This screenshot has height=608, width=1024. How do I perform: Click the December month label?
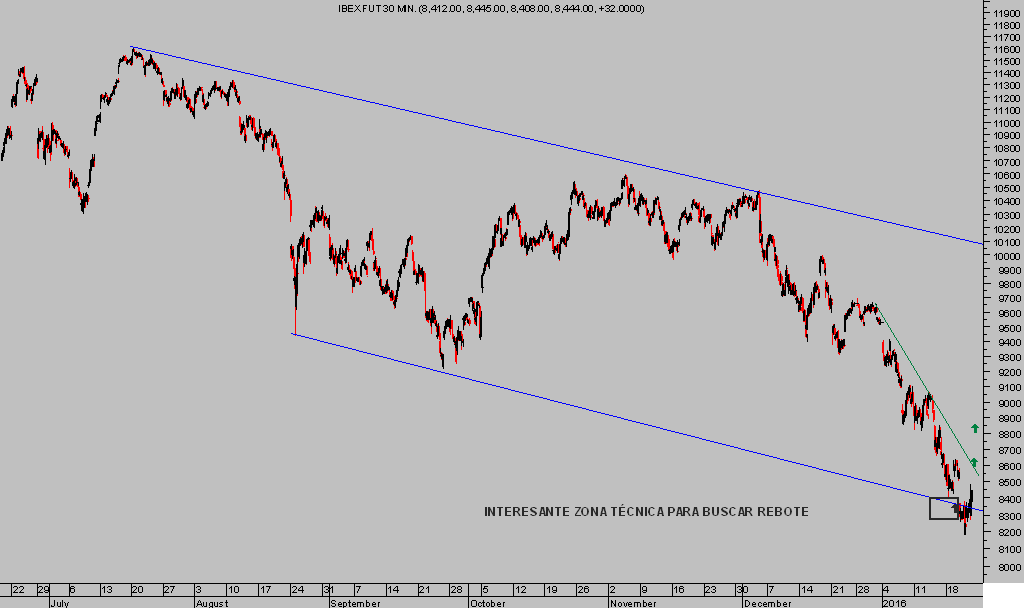point(766,603)
